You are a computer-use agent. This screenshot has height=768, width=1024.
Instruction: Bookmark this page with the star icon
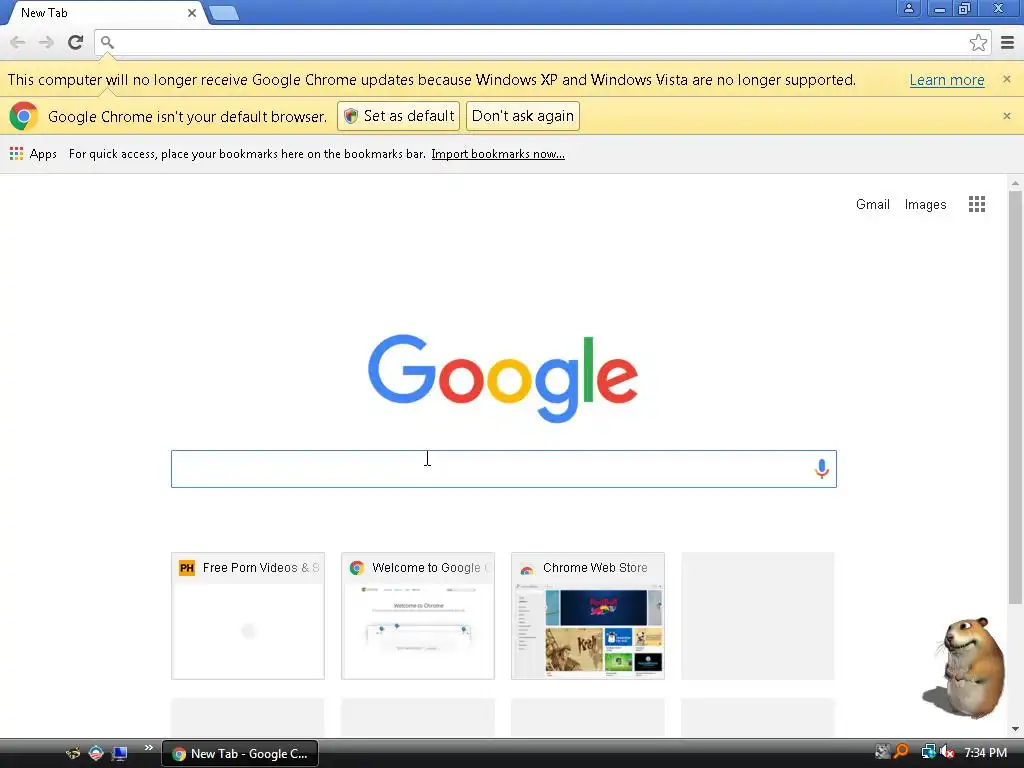pyautogui.click(x=978, y=42)
